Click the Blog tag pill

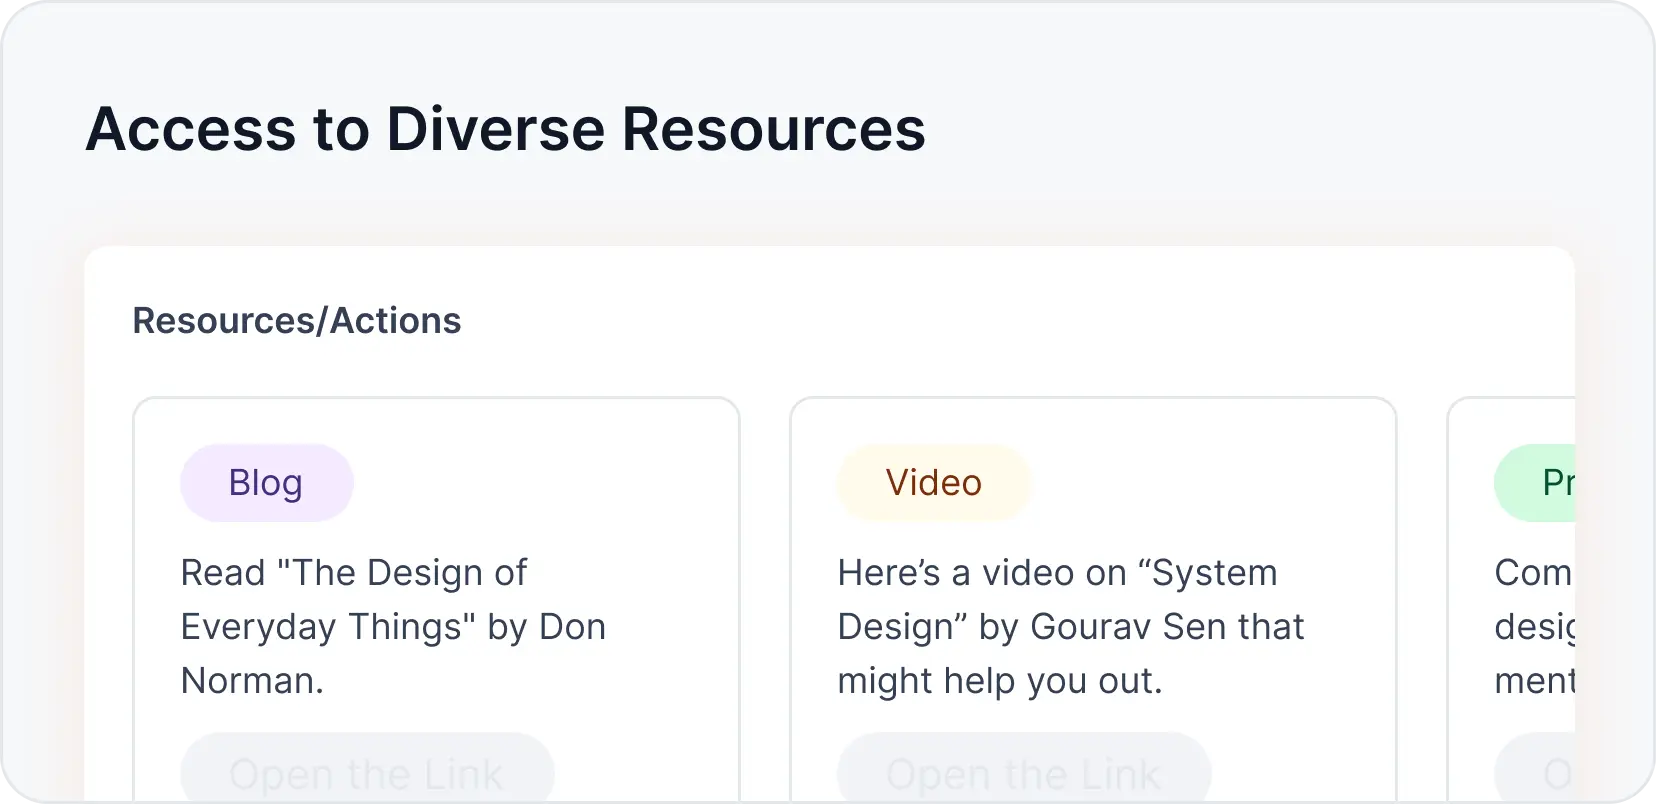266,483
